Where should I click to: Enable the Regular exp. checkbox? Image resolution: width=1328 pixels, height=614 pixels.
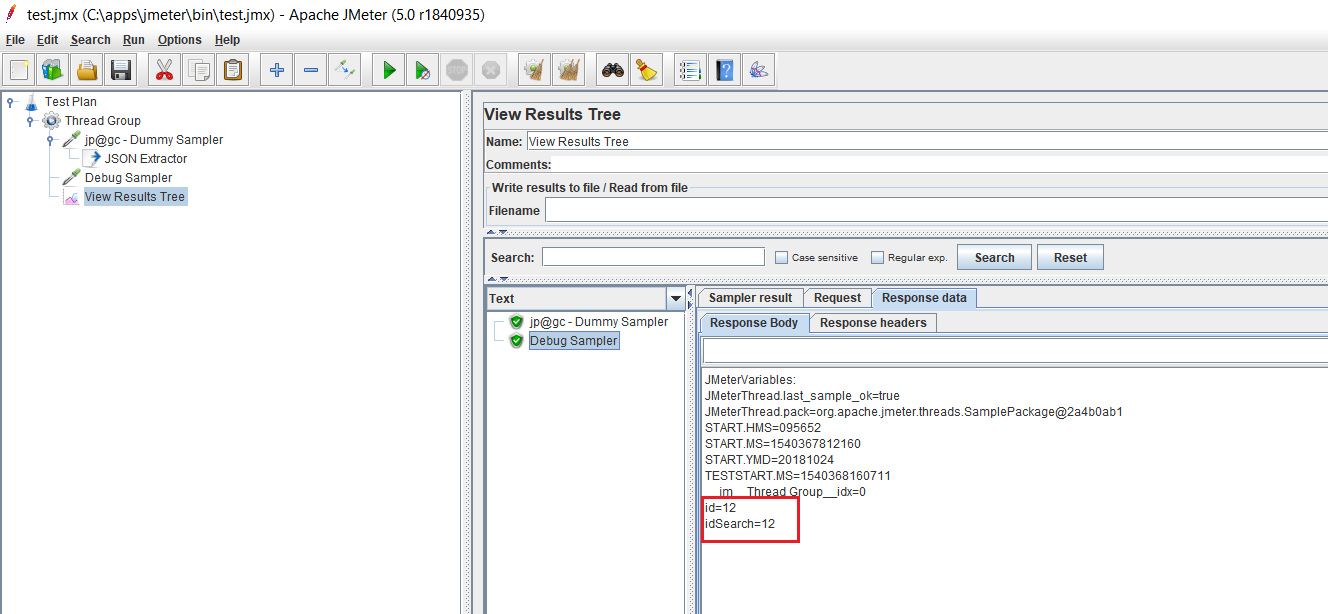[x=877, y=257]
